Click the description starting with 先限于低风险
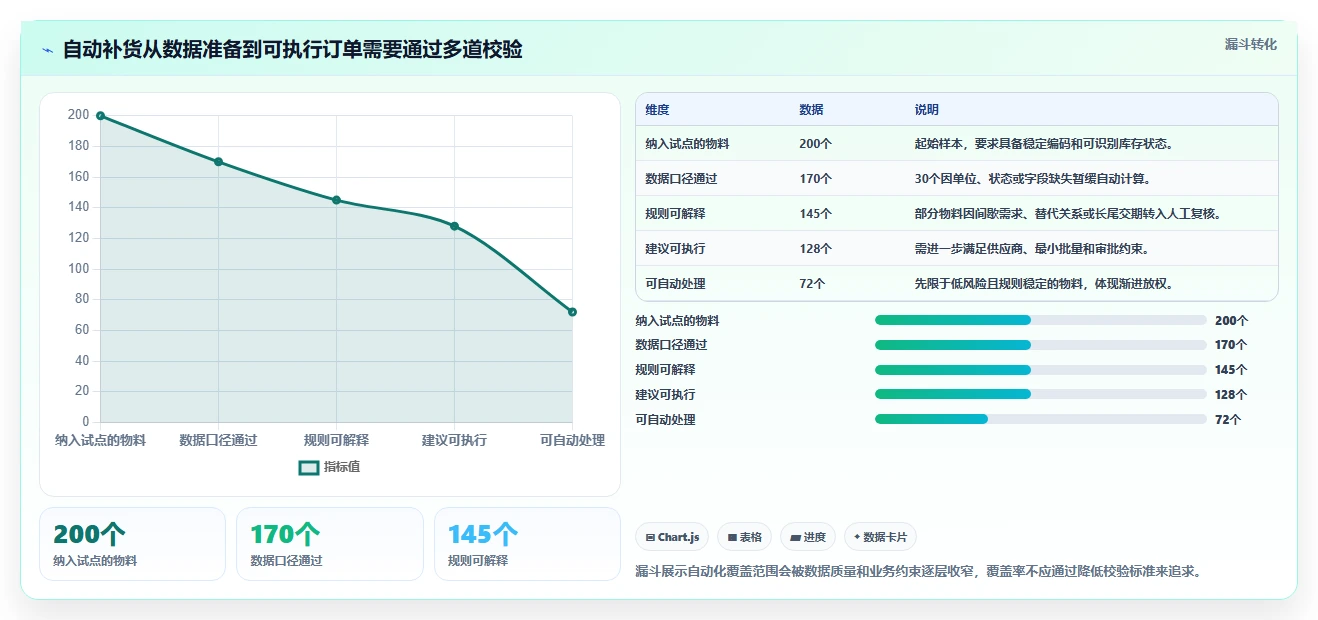1318x620 pixels. click(1044, 284)
